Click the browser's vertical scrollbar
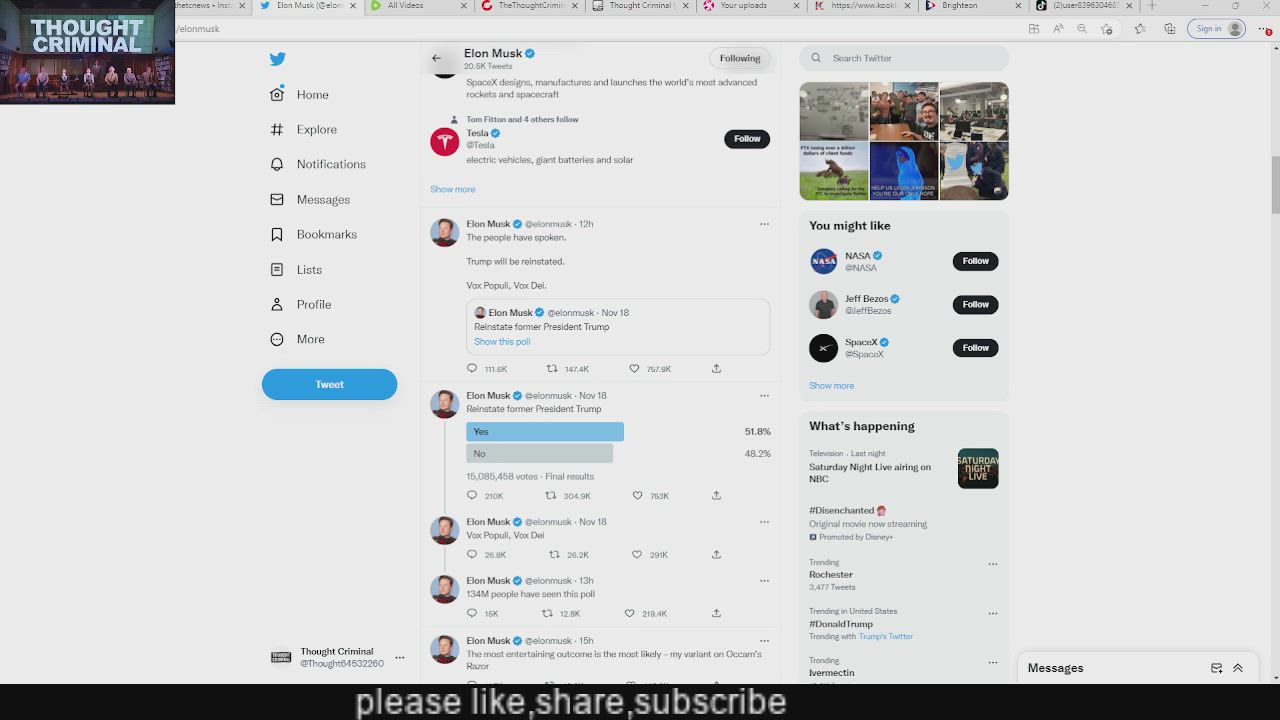 pos(1275,180)
